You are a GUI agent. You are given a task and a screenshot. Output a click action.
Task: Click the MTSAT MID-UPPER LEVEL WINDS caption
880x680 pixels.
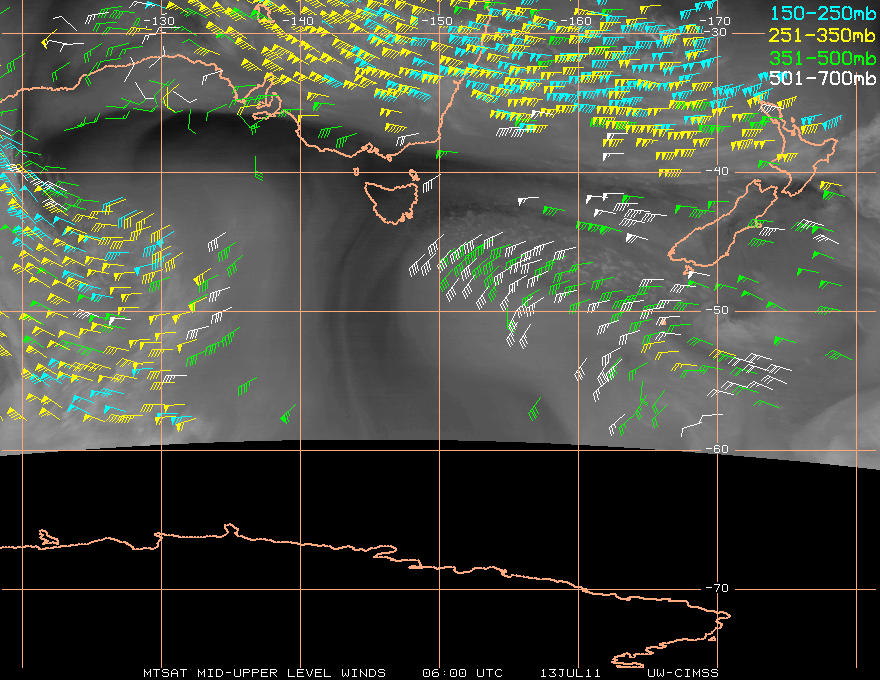pyautogui.click(x=264, y=673)
